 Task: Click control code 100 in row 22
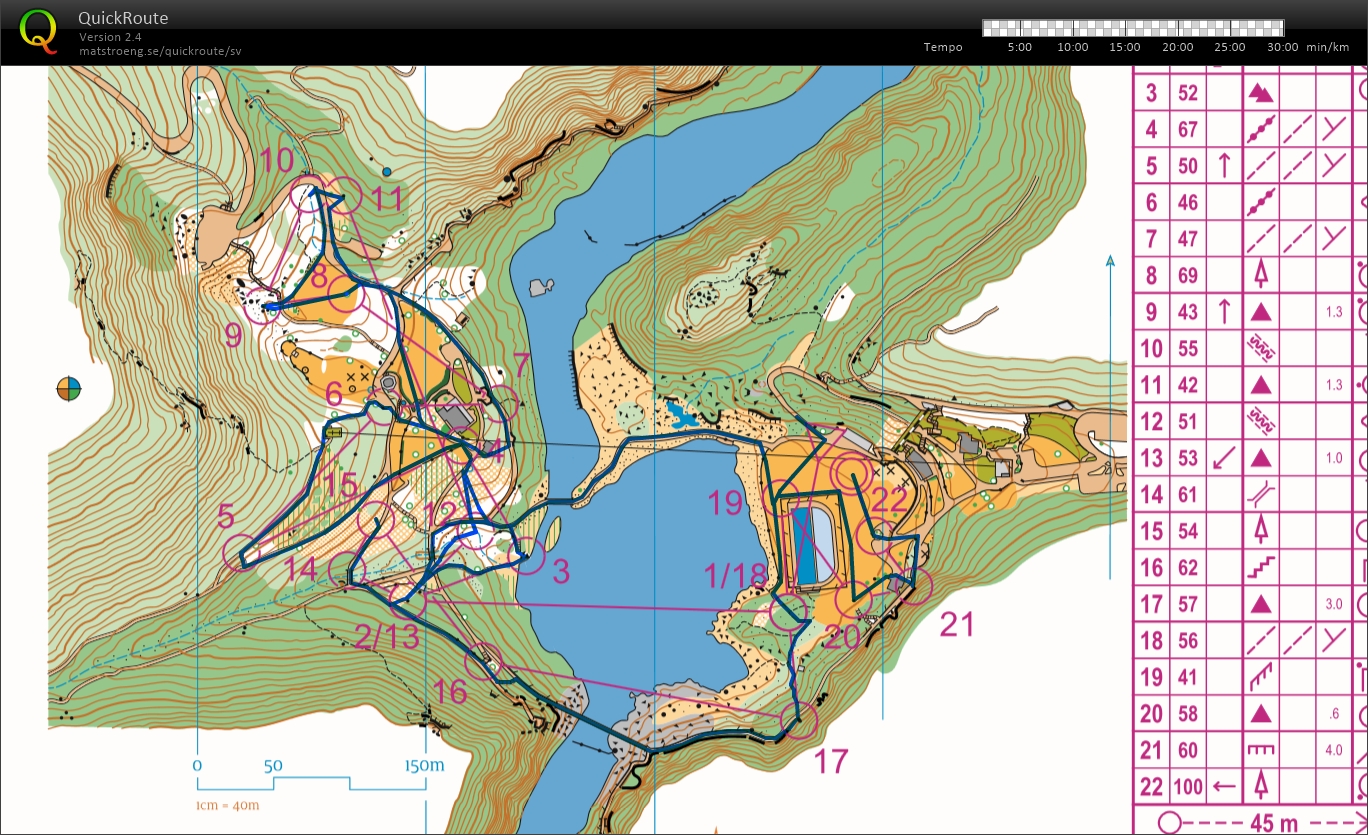(x=1188, y=786)
